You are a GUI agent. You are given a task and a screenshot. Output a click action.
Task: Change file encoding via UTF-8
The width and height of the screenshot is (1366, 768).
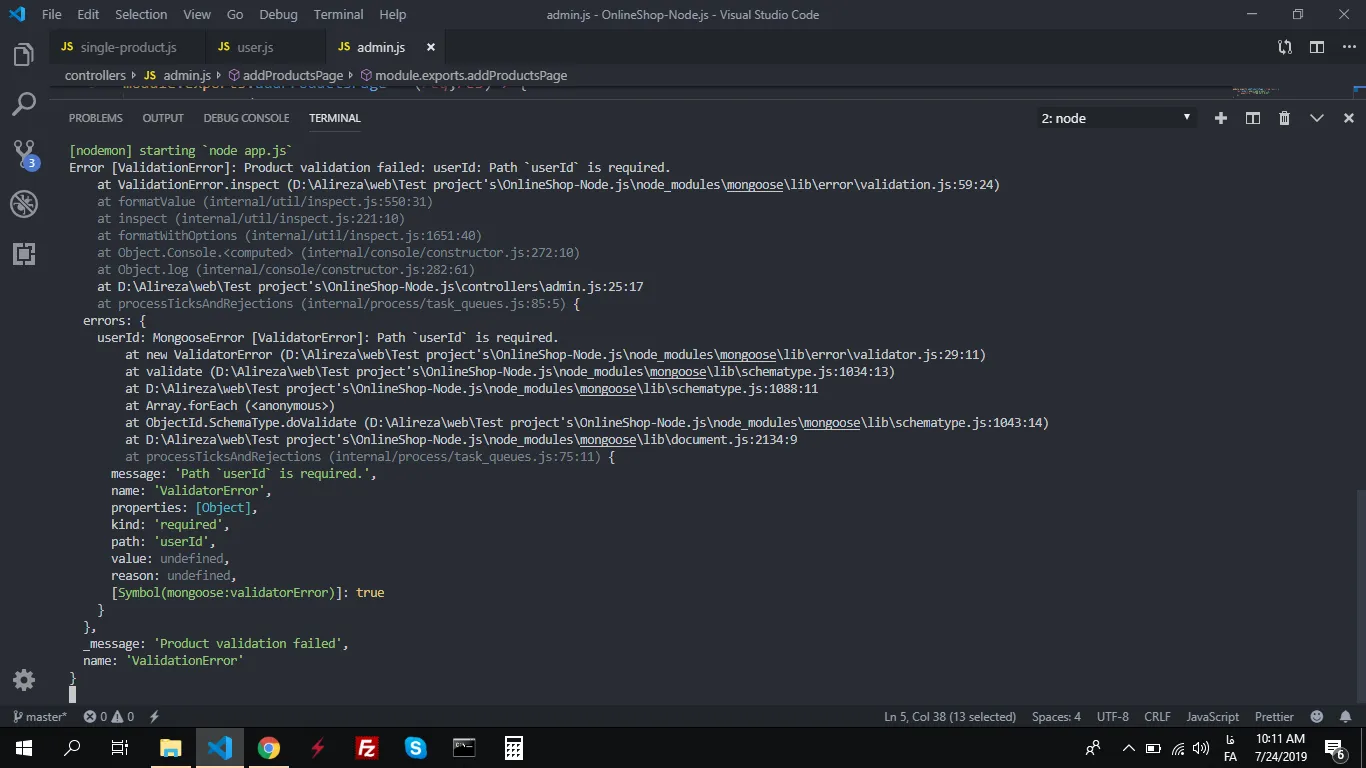point(1113,717)
